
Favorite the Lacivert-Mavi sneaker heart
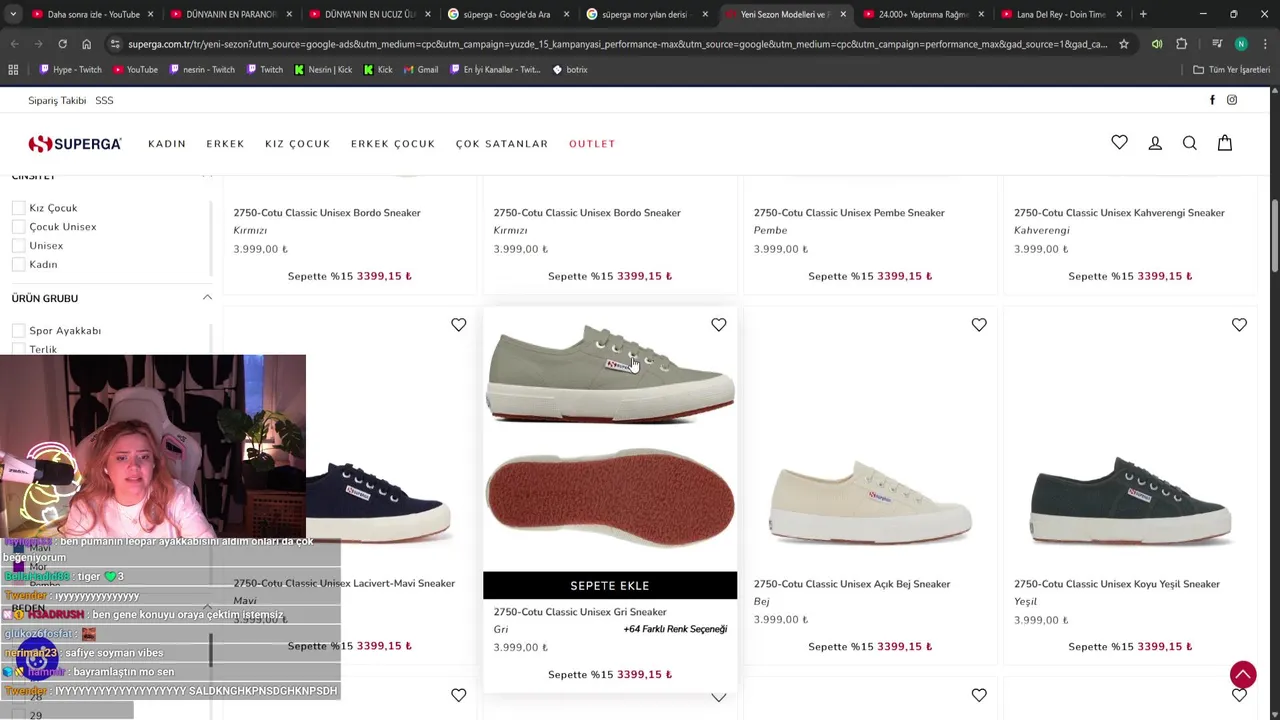[x=458, y=325]
